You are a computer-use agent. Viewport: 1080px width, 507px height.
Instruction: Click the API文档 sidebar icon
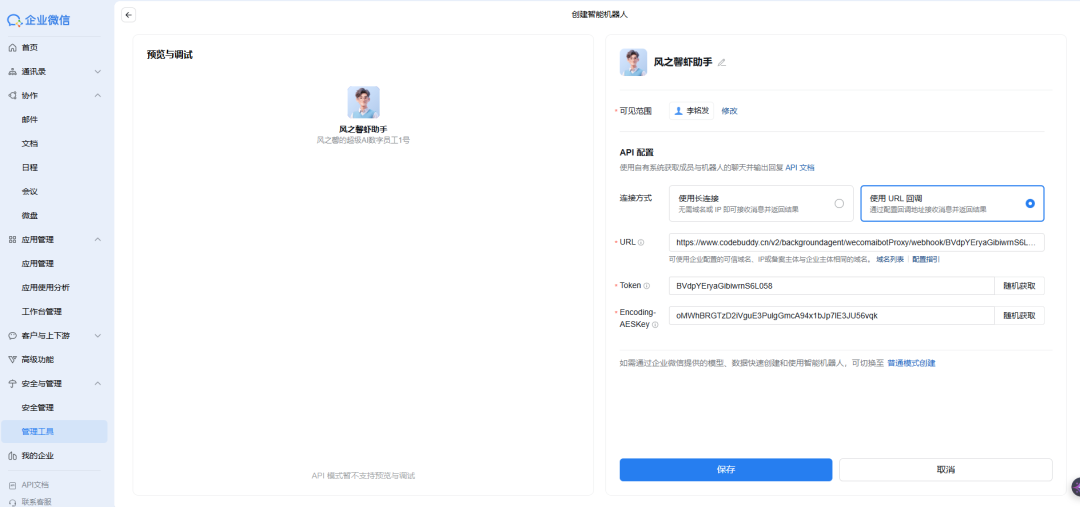[12, 485]
